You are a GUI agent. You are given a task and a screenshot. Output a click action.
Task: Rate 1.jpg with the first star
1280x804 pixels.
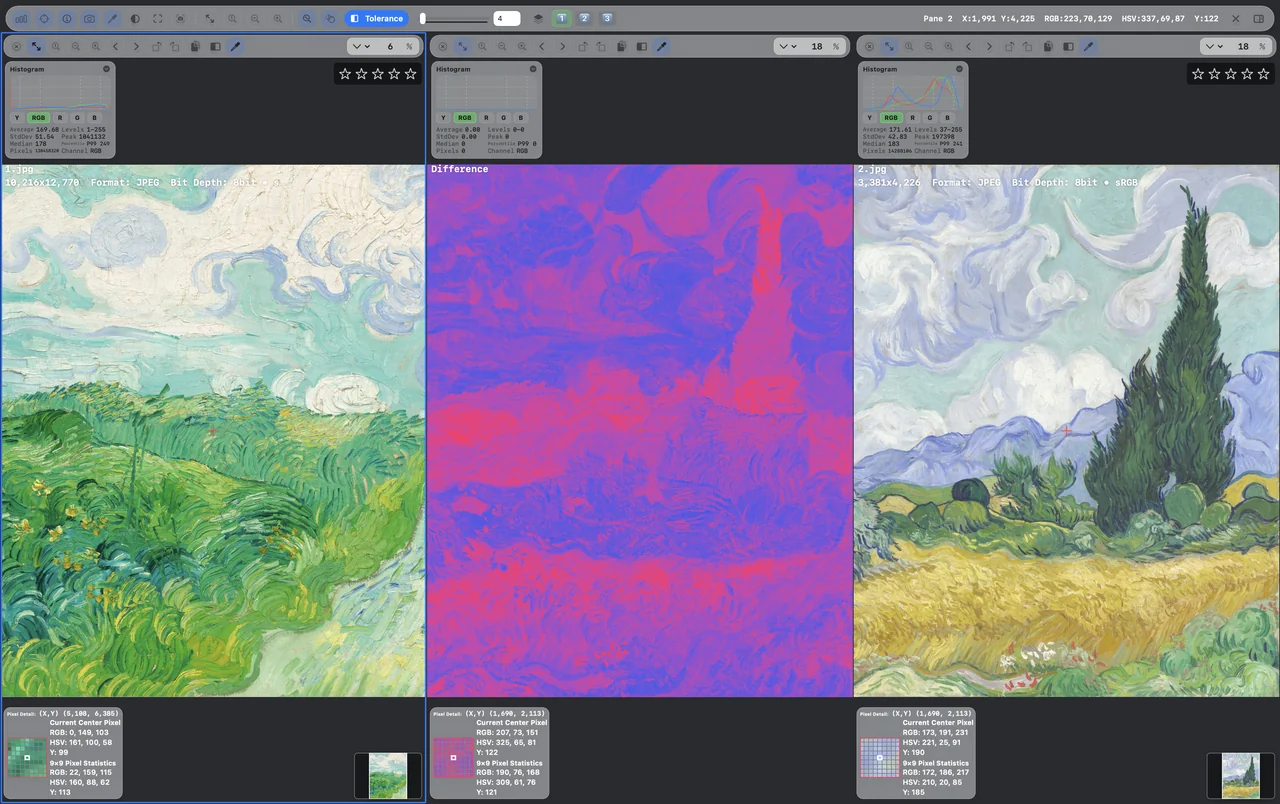345,74
